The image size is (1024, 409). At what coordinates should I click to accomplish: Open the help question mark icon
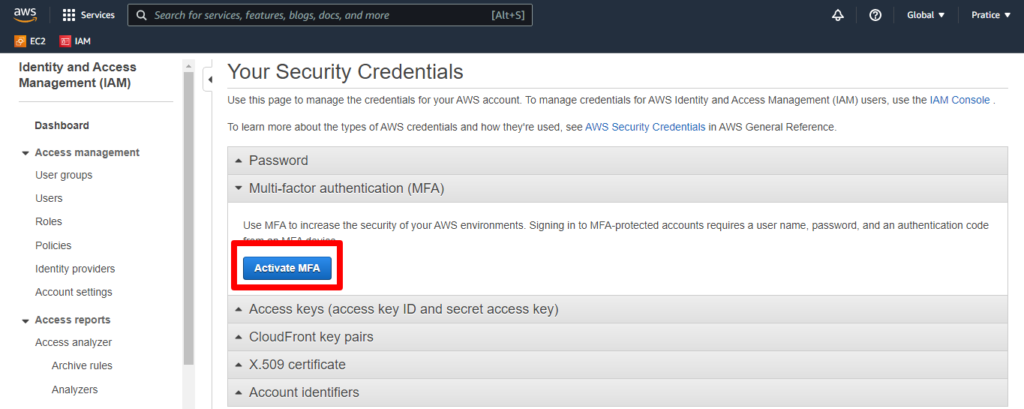coord(875,15)
